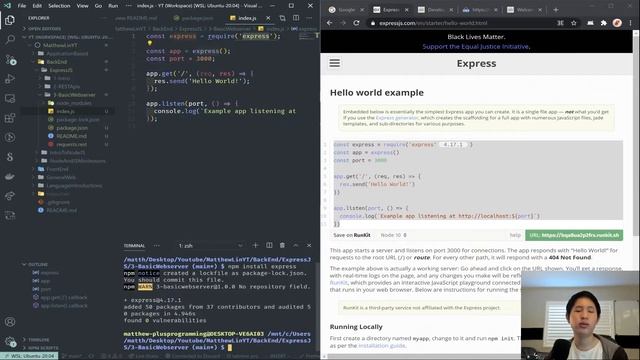Open the Edit menu
The height and width of the screenshot is (360, 640).
tap(37, 6)
